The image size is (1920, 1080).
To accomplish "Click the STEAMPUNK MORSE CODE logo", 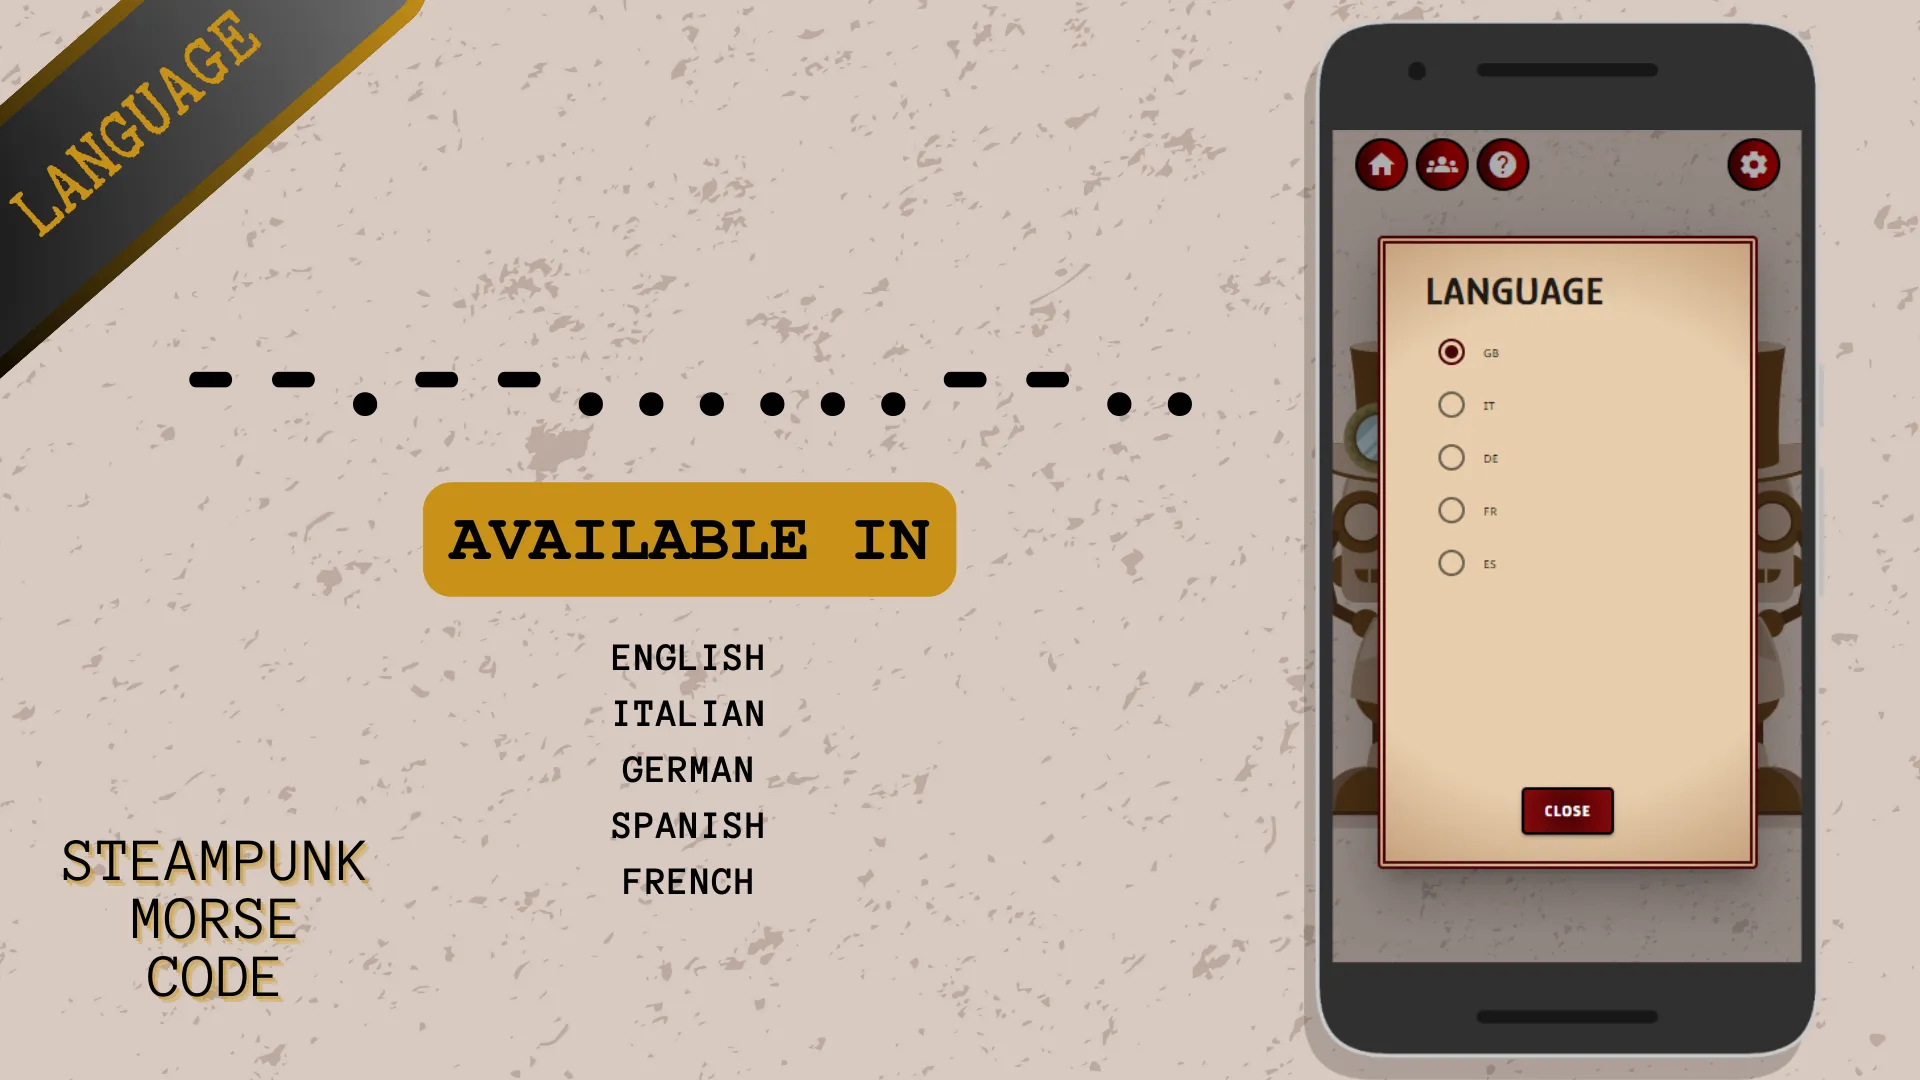I will click(x=212, y=919).
